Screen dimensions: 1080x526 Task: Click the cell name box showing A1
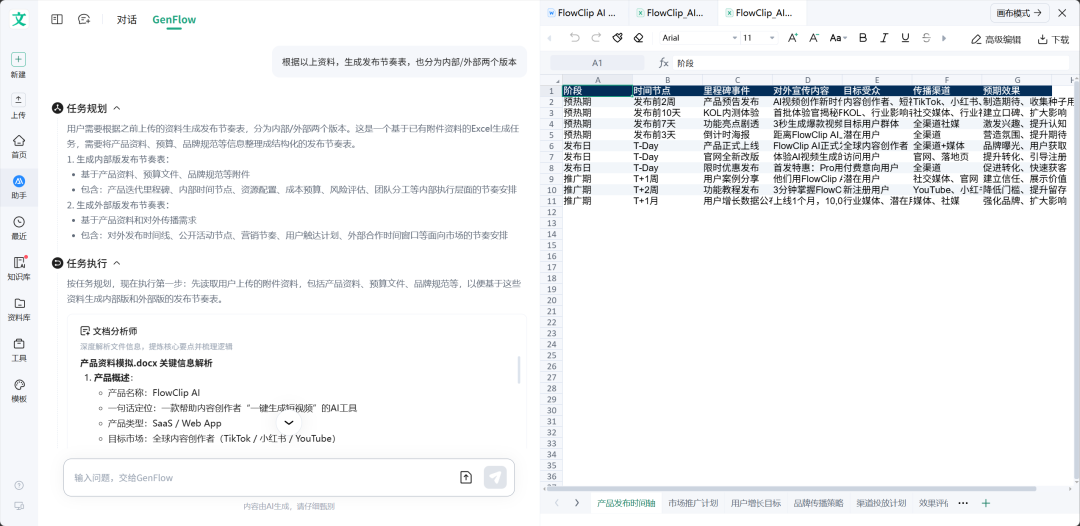pos(597,63)
